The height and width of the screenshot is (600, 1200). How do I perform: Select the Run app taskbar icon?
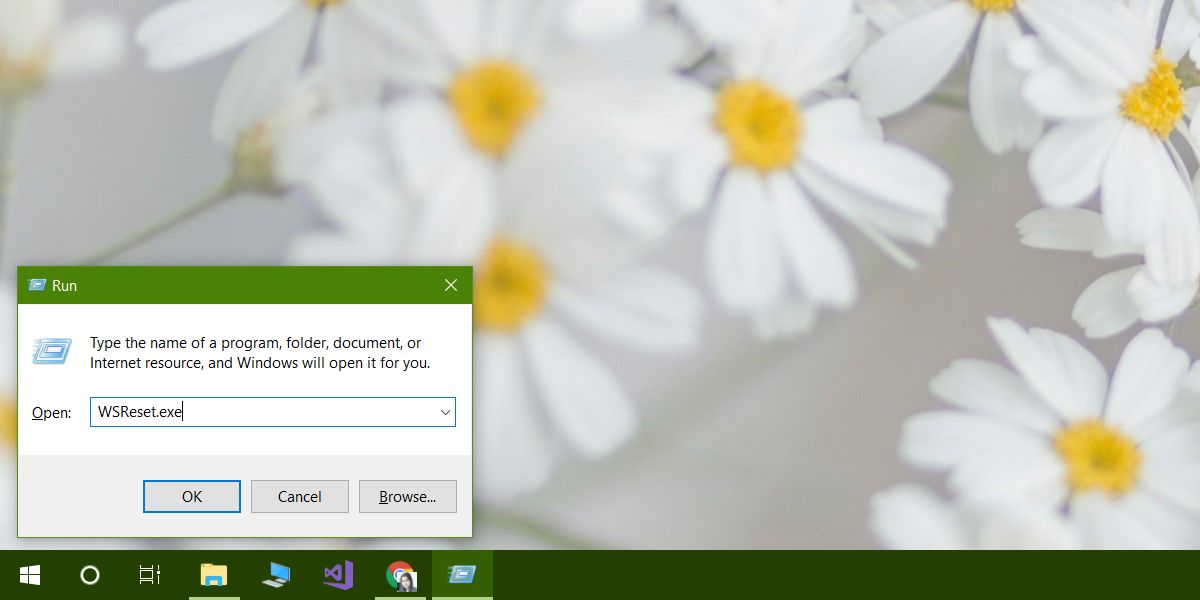(x=462, y=575)
